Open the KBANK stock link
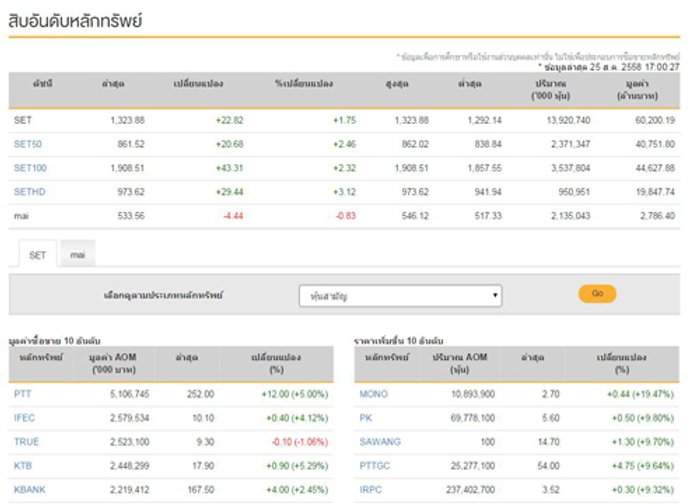Image resolution: width=700 pixels, height=504 pixels. point(29,490)
